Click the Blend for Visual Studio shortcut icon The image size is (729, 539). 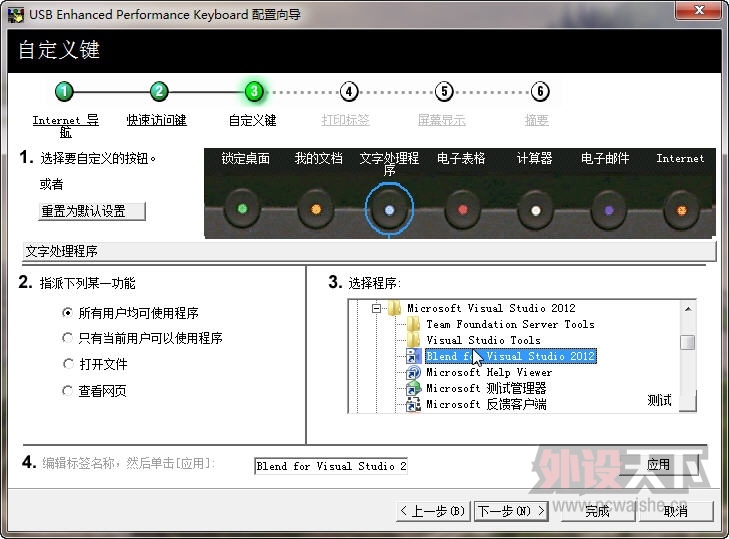coord(413,356)
